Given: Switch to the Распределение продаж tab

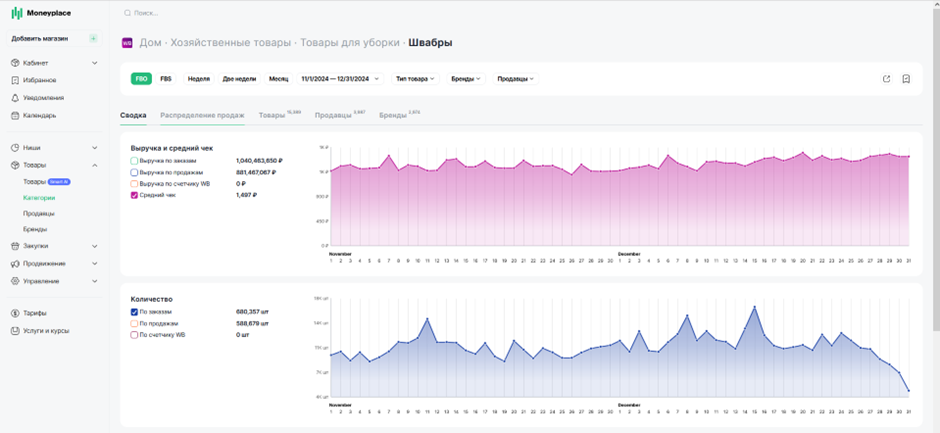Looking at the screenshot, I should click(x=202, y=115).
